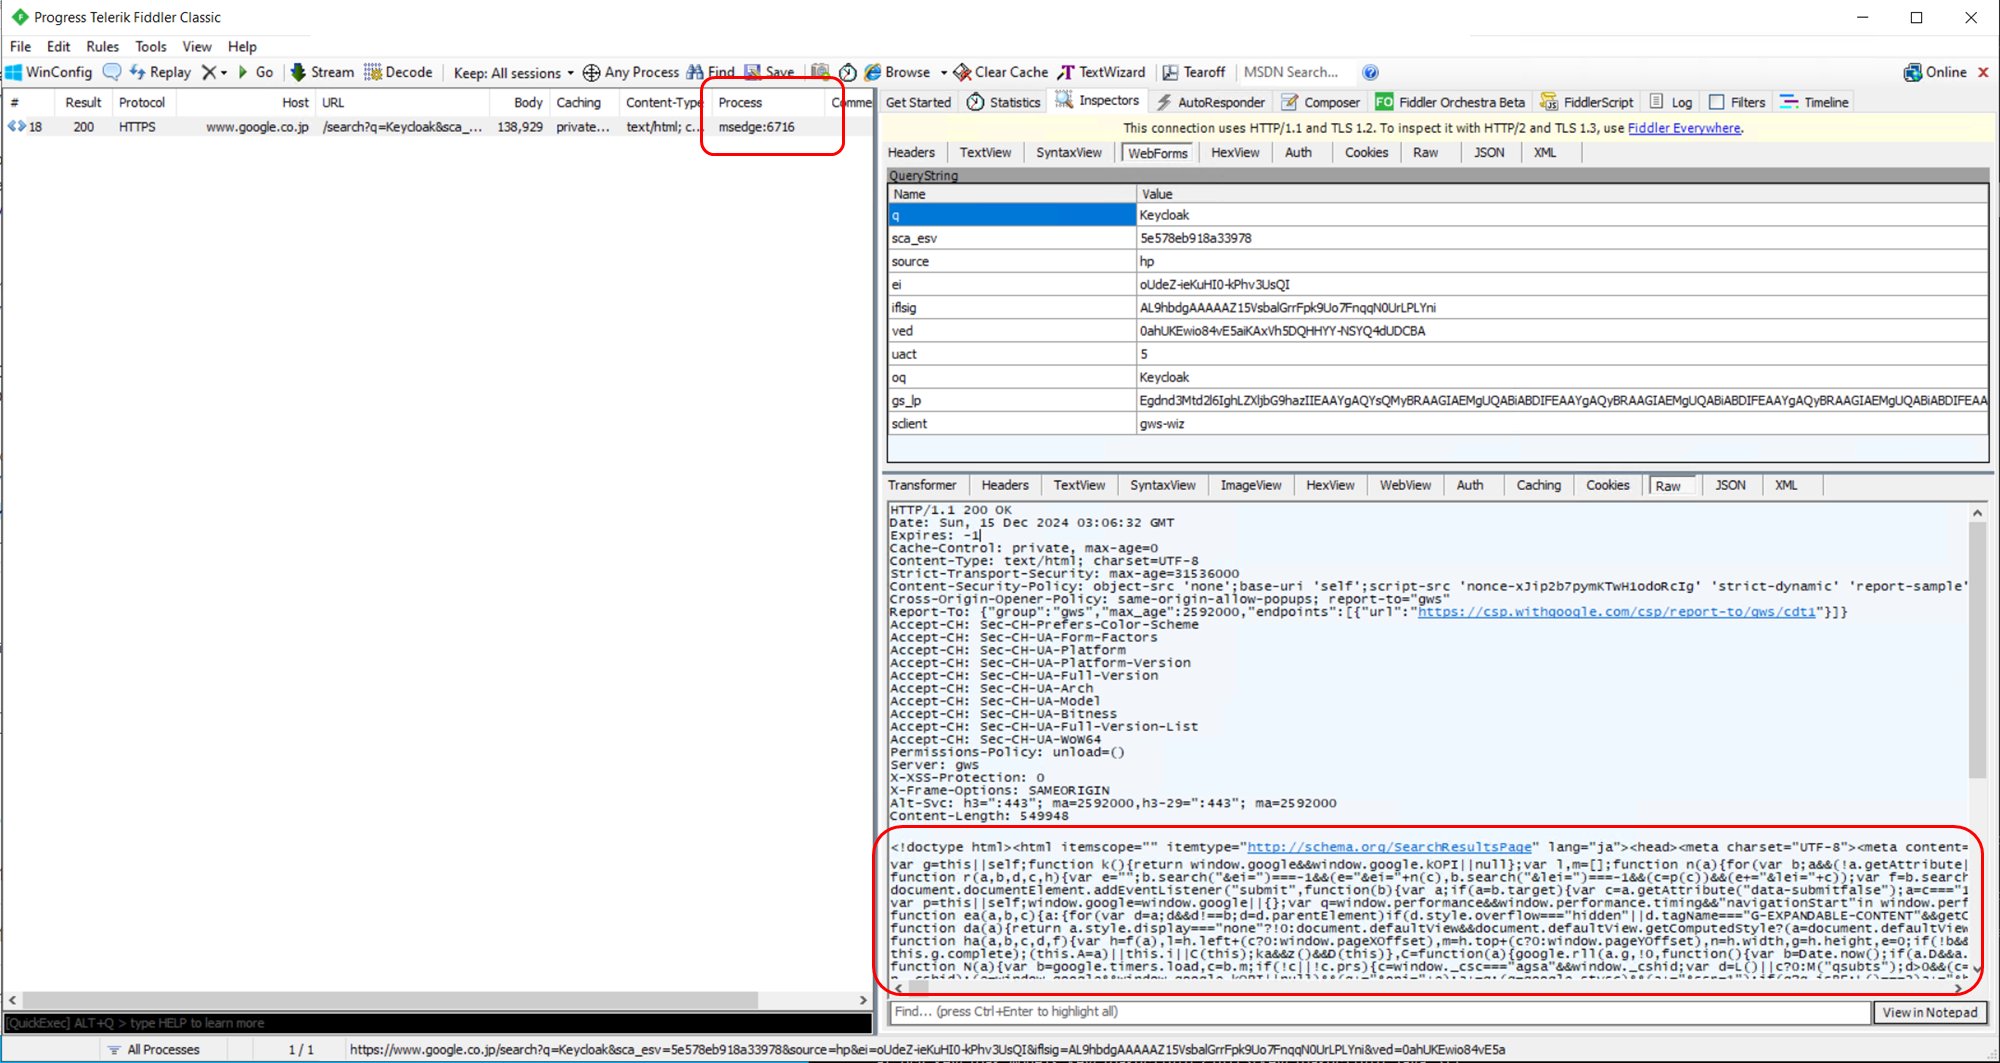Select the response Caching tab

(x=1538, y=485)
